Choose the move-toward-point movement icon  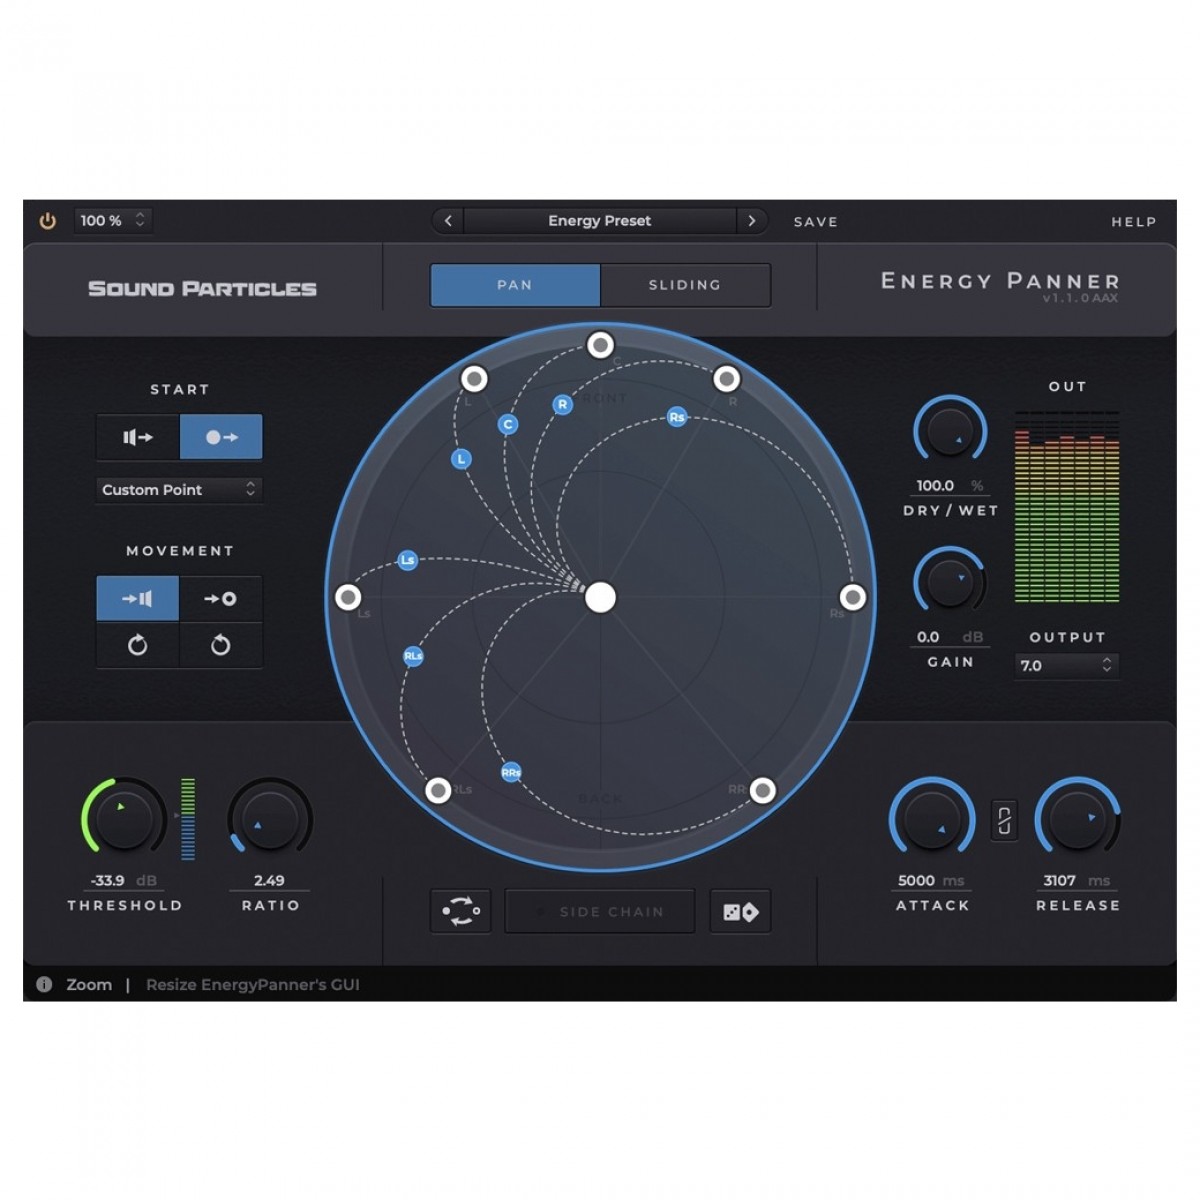[221, 599]
